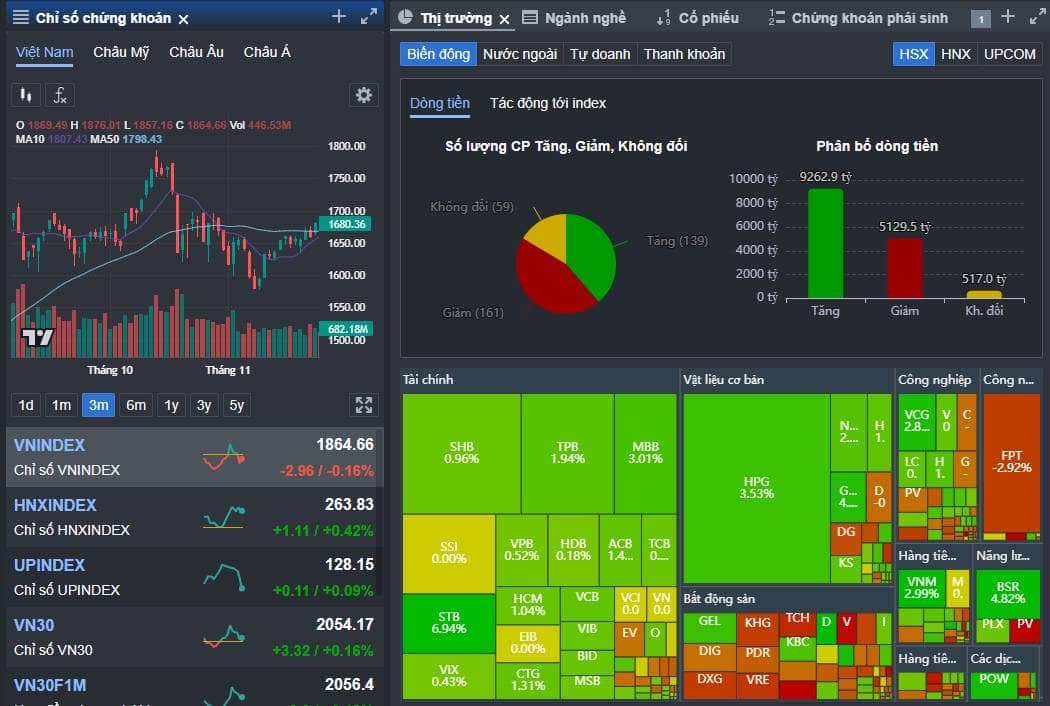
Task: Click the red Giảm 5129.5 tỷ bar
Action: coord(905,268)
